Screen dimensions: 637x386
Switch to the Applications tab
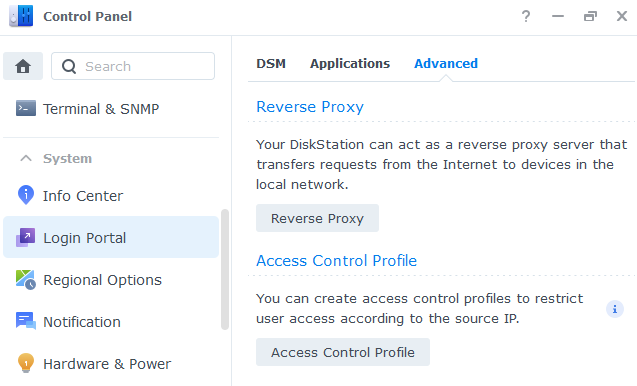[350, 63]
